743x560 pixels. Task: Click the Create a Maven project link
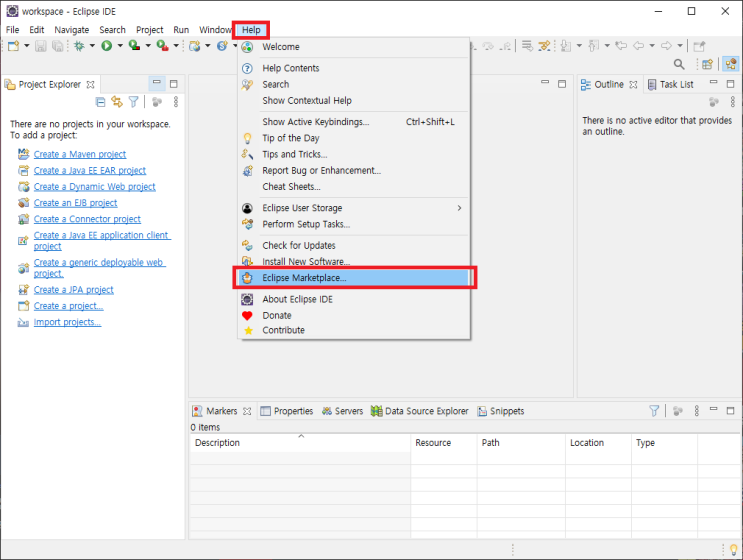(80, 154)
